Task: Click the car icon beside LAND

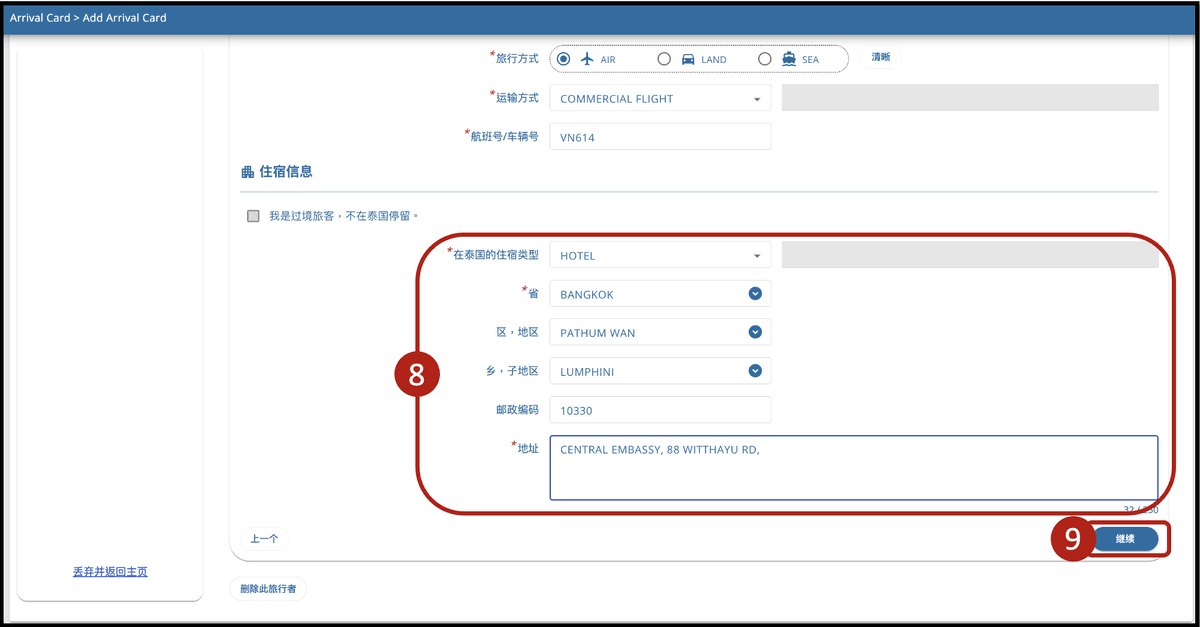Action: [x=688, y=59]
